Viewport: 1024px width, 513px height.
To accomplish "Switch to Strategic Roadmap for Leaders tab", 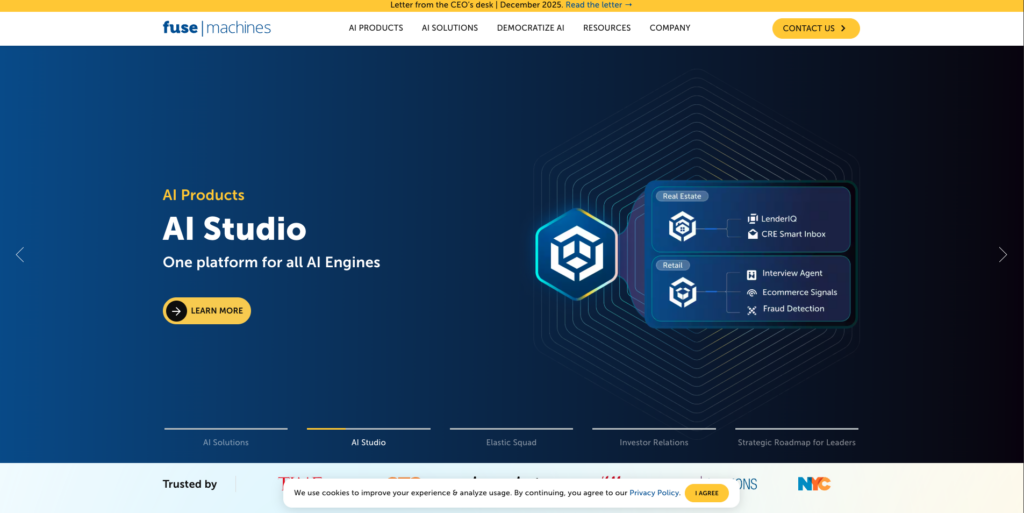I will (x=797, y=443).
